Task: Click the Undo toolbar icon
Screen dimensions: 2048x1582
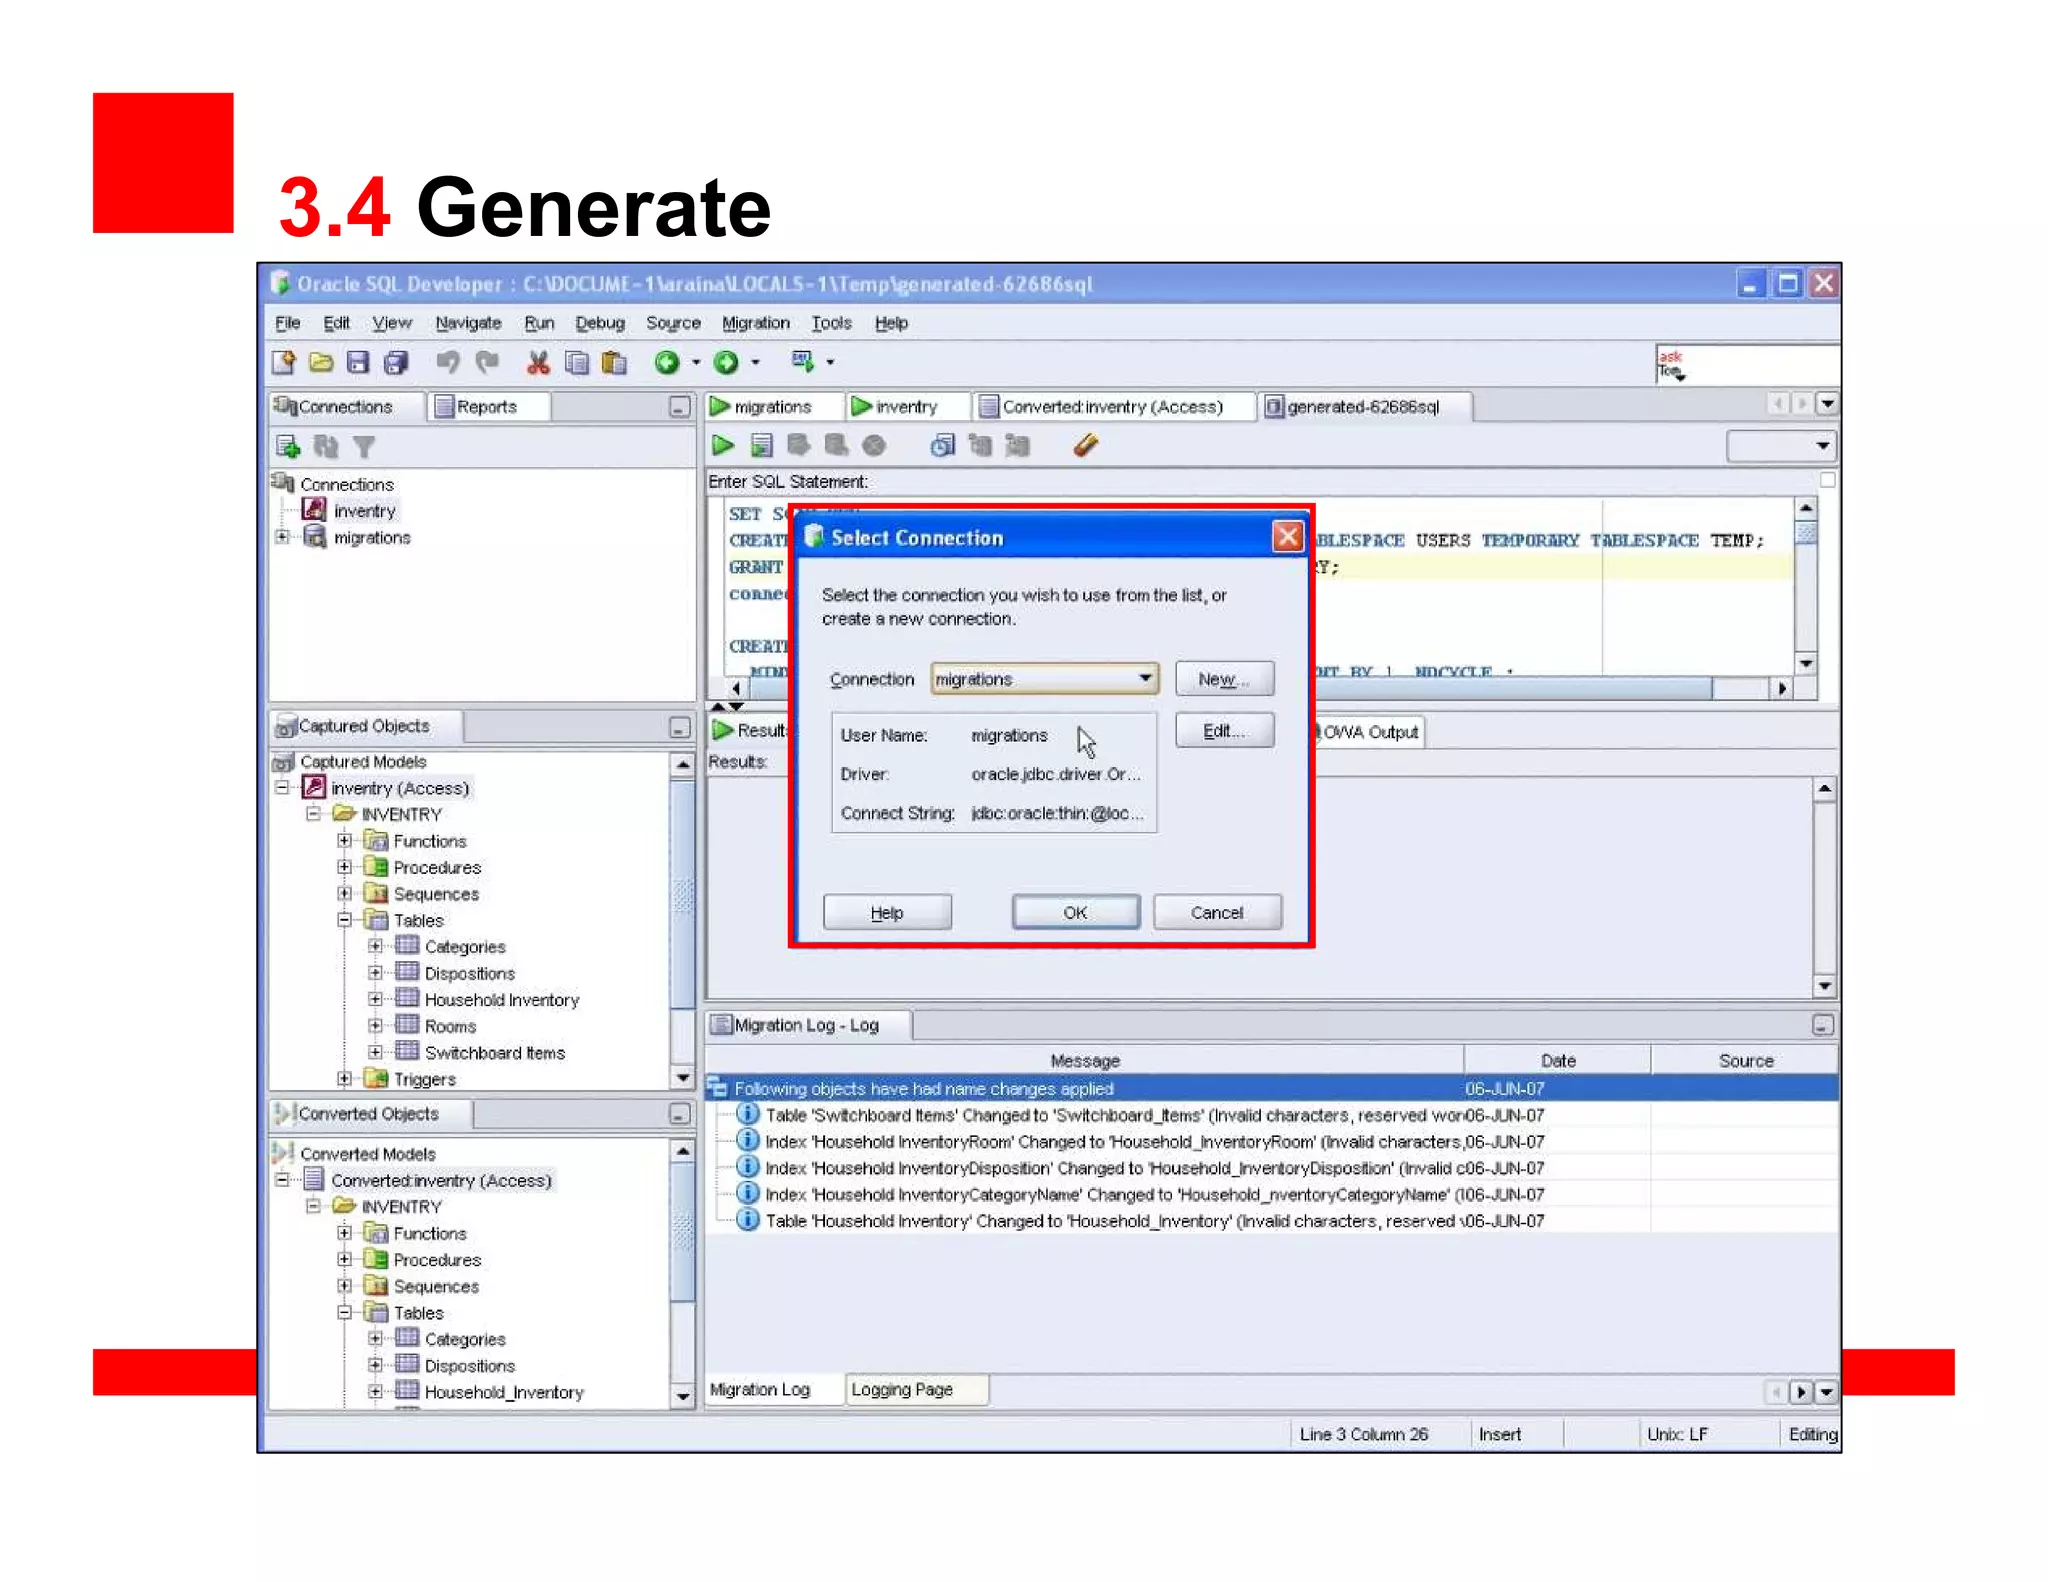Action: point(448,362)
